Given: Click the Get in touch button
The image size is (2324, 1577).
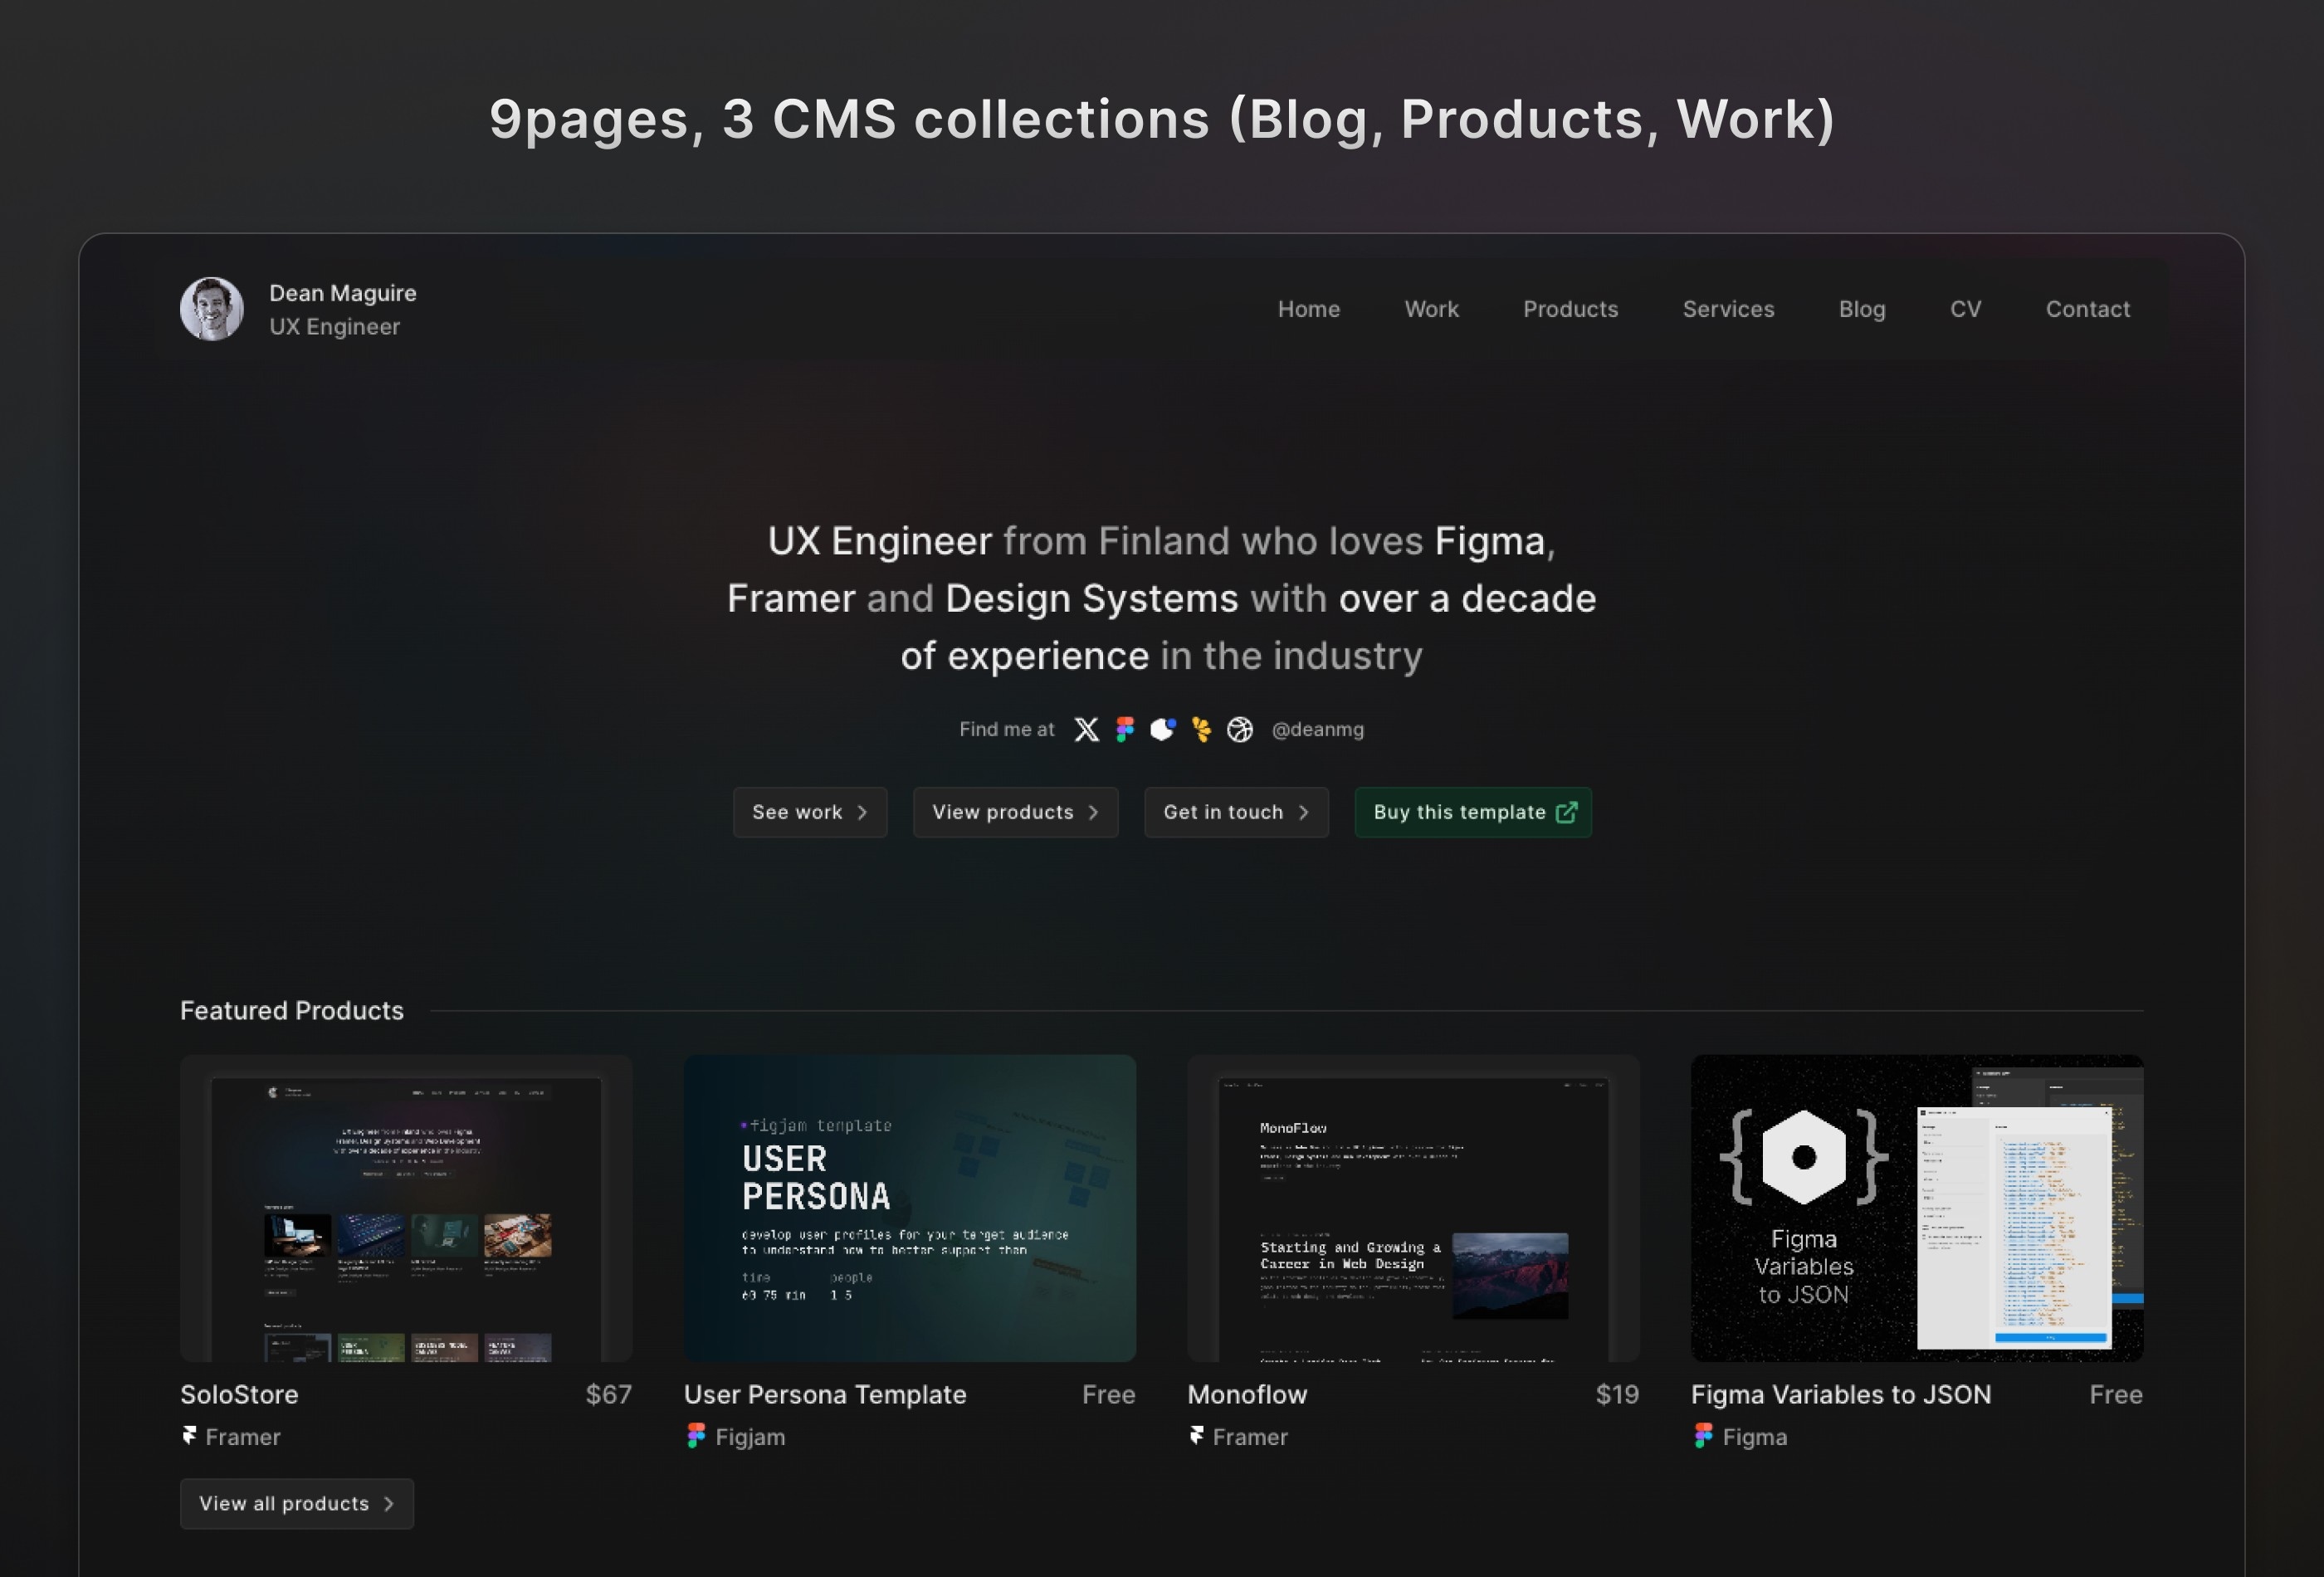Looking at the screenshot, I should tap(1236, 812).
